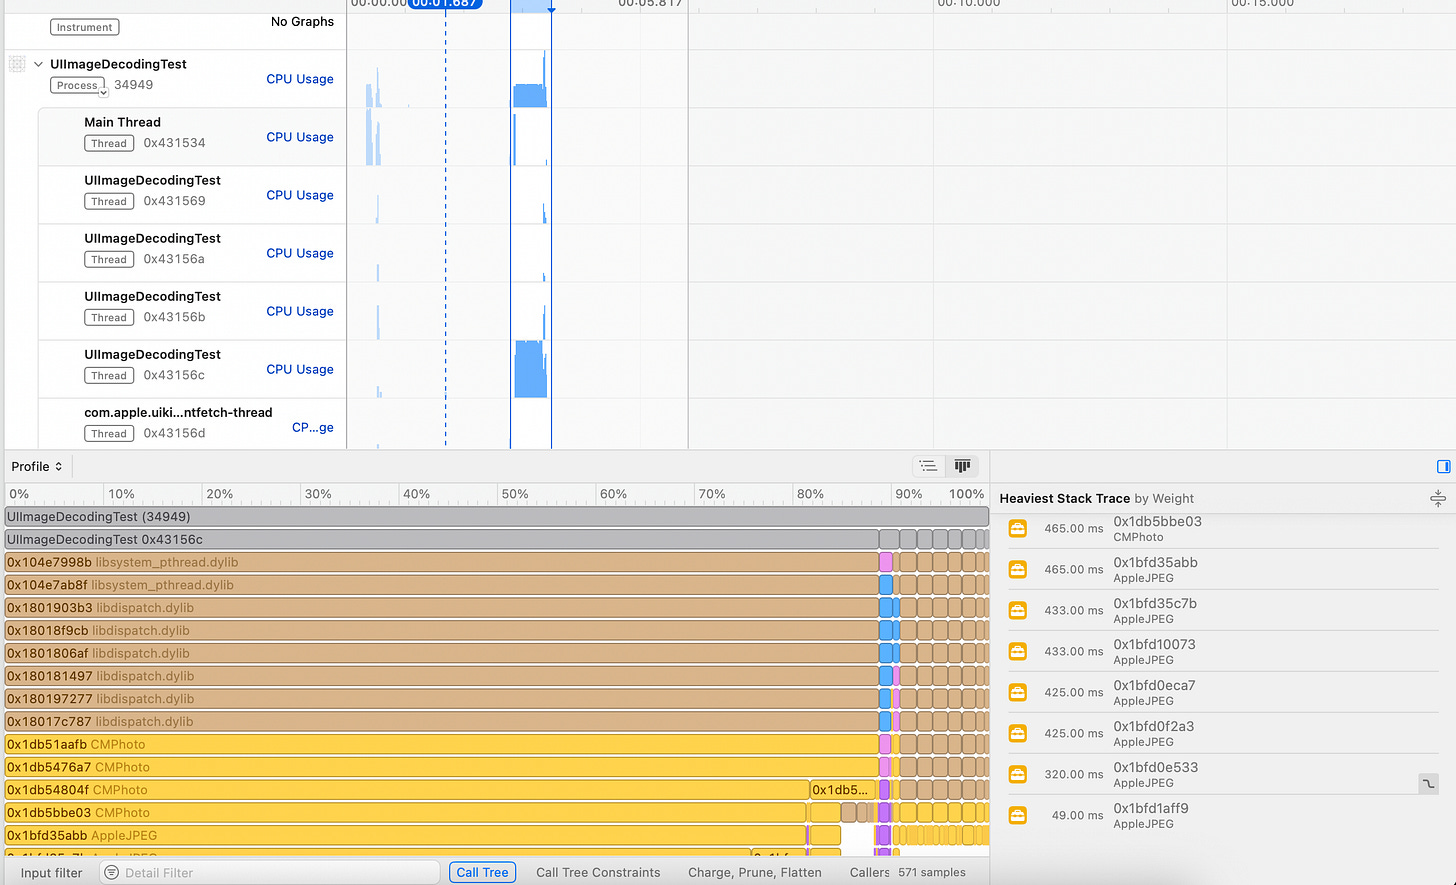The height and width of the screenshot is (885, 1456).
Task: Open the Profile dropdown selector
Action: [37, 466]
